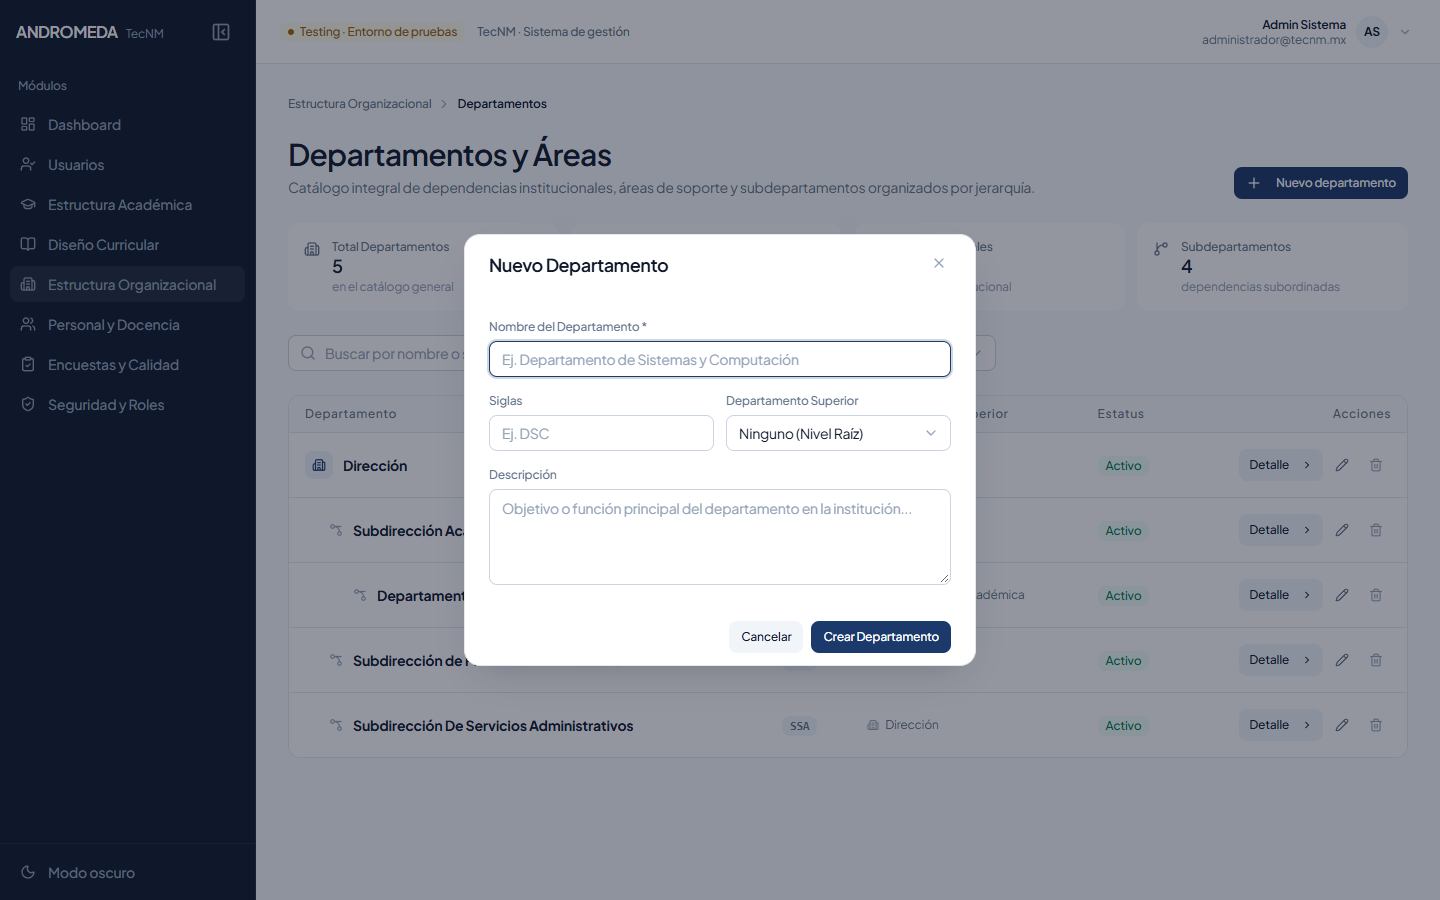The width and height of the screenshot is (1440, 900).
Task: Click the Nuevo departamento button
Action: click(1321, 183)
